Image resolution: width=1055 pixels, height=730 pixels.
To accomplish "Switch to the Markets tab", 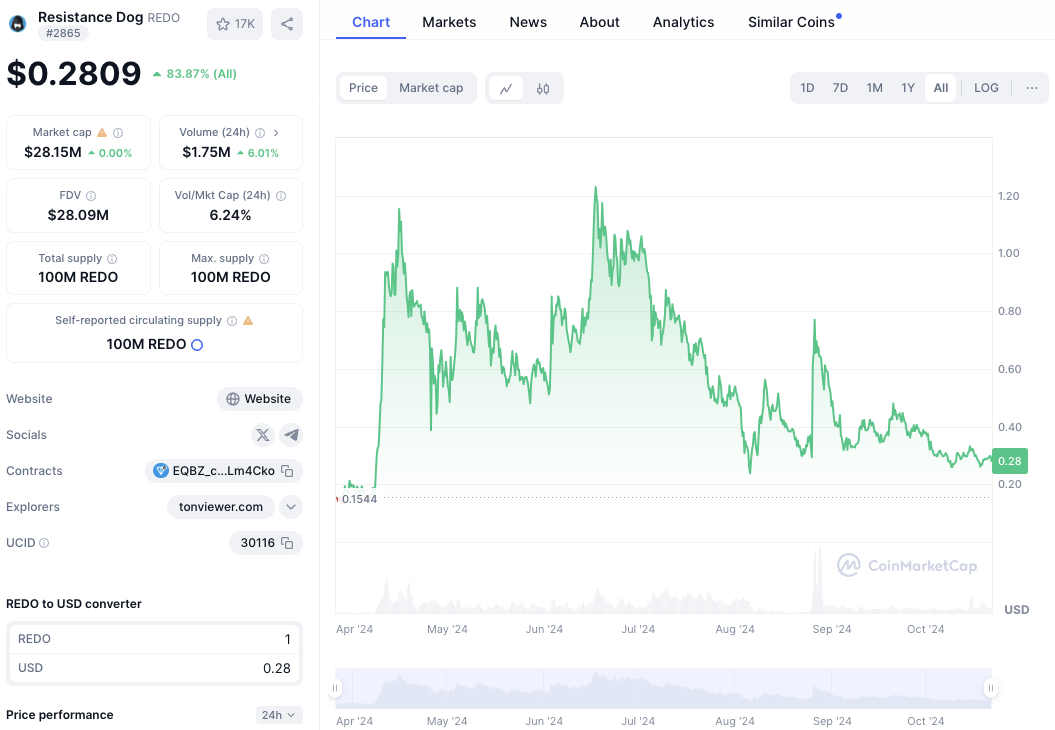I will 449,22.
